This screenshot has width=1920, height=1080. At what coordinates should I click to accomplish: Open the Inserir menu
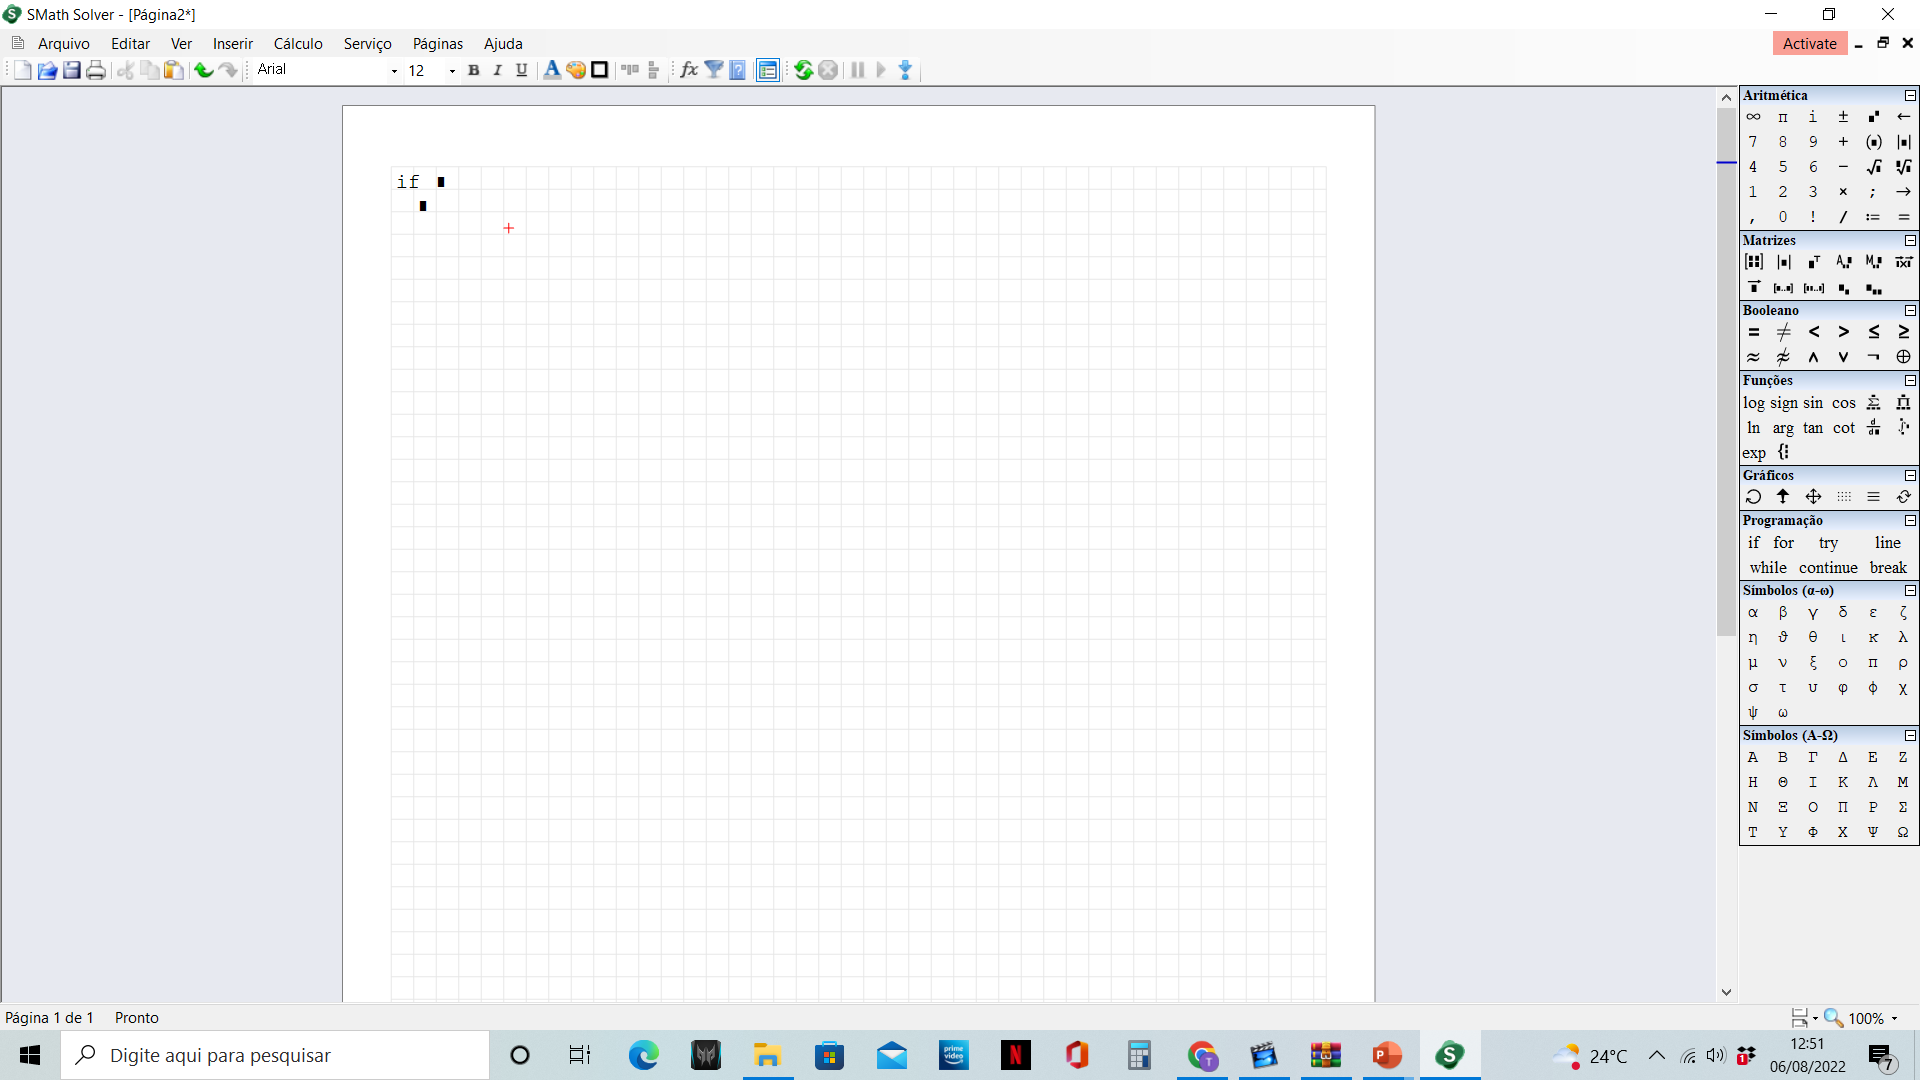tap(232, 44)
